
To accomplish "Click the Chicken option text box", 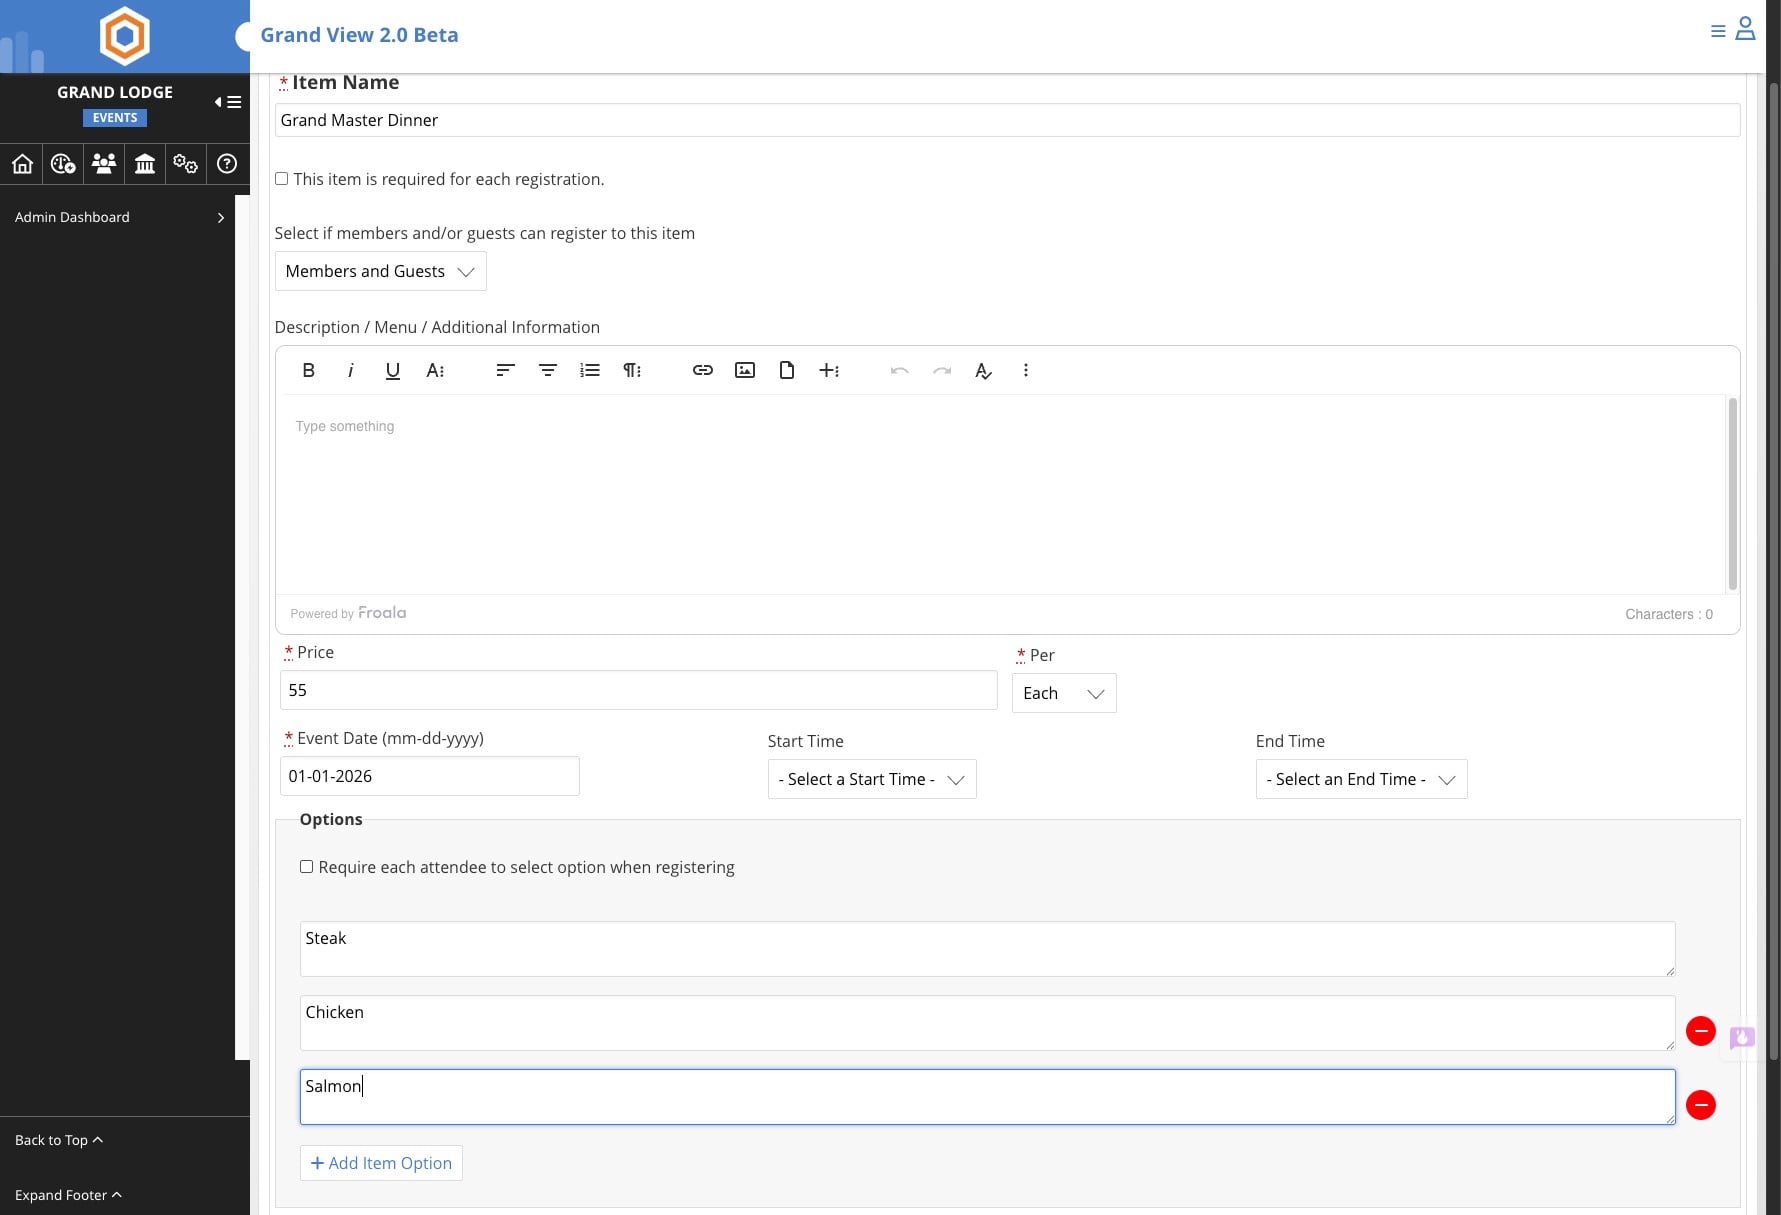I will [x=987, y=1023].
